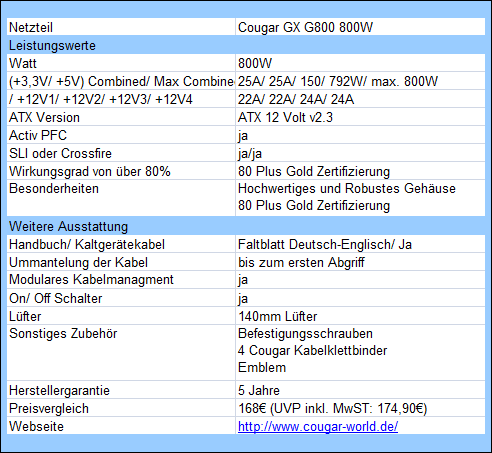
Task: Select 'ja' beside Modulares Kabelmanagment
Action: click(x=243, y=280)
